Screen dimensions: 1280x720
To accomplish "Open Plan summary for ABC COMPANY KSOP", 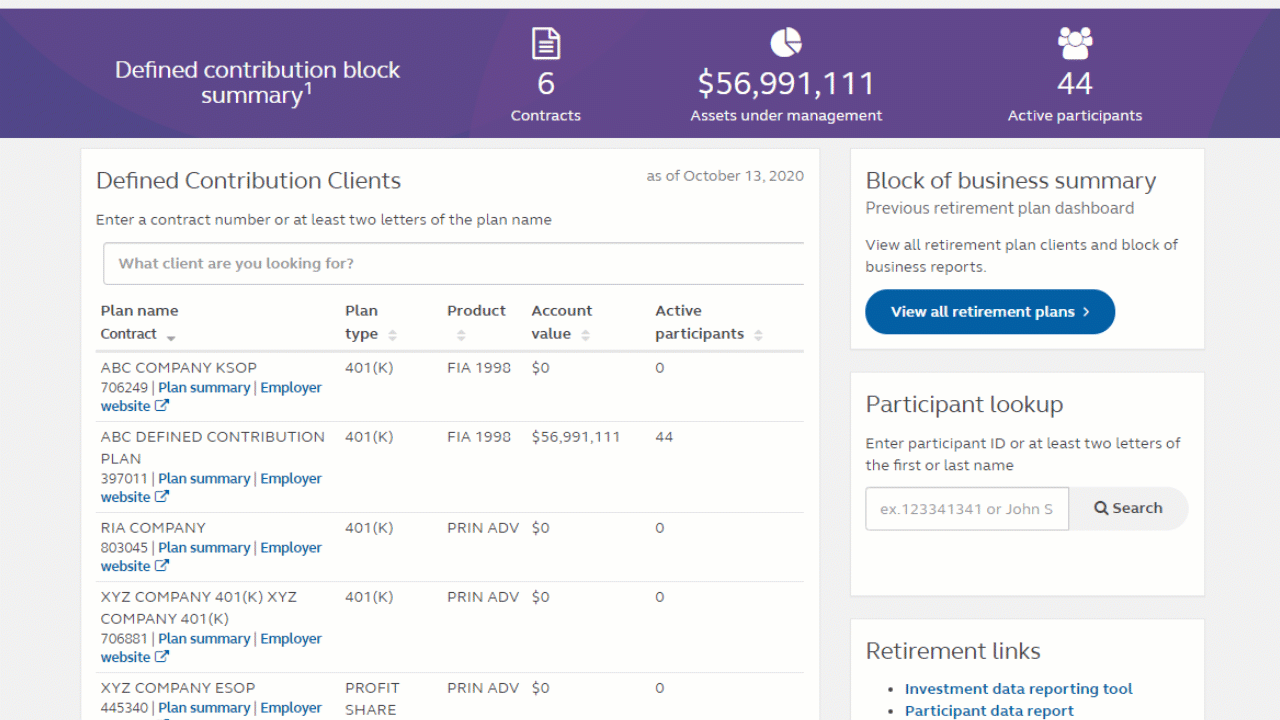I will coord(204,388).
